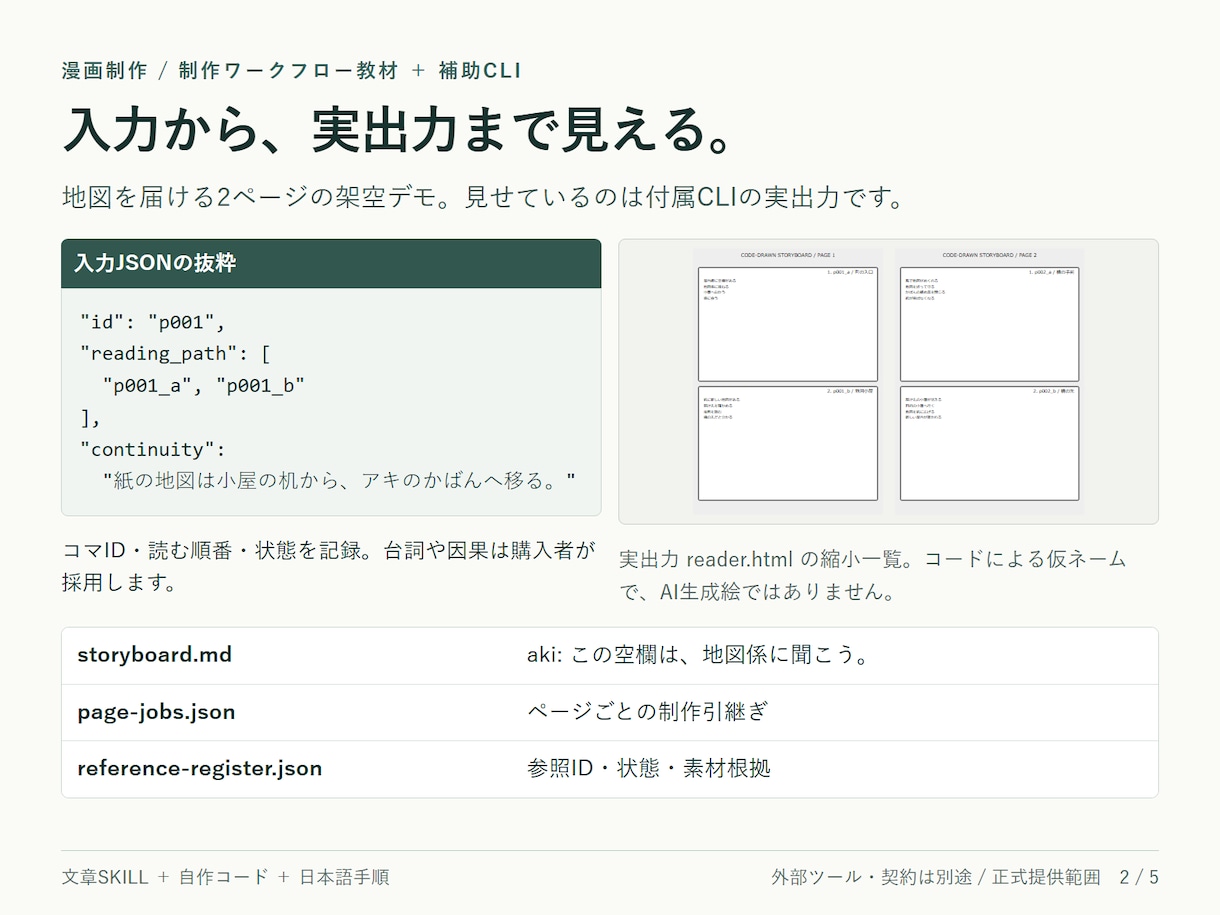Click the code line '"p001_a", "p001_b"'
This screenshot has width=1220, height=915.
(x=204, y=386)
